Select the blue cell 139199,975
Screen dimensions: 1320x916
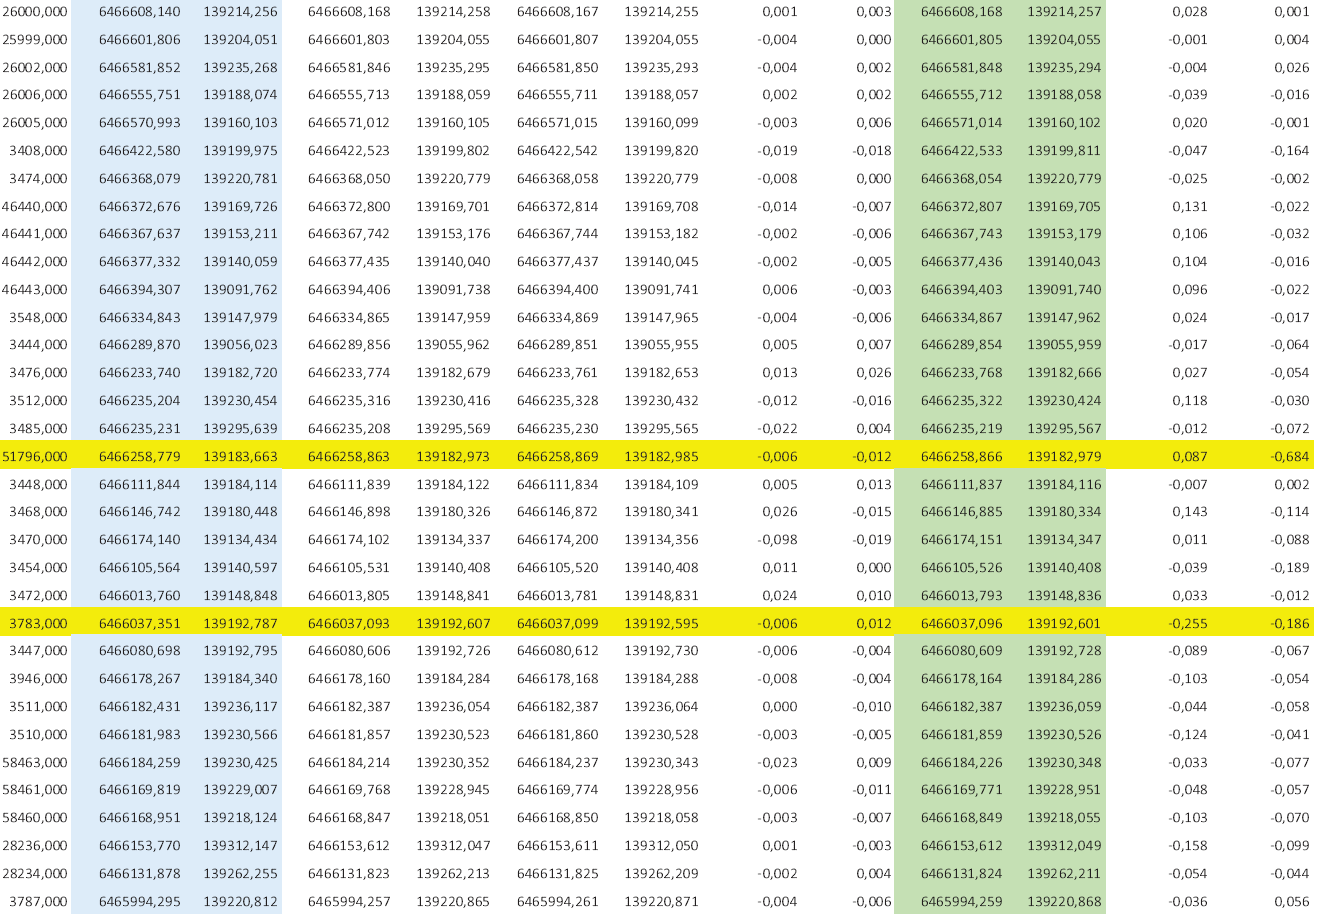[240, 151]
